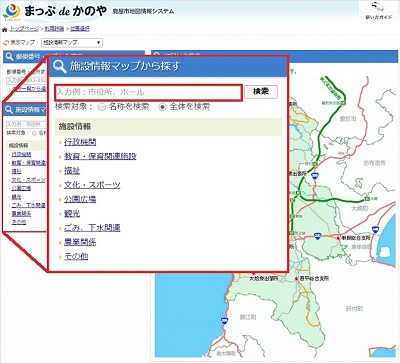This screenshot has width=400, height=363.
Task: Select the 名称を検索 radio button
Action: coord(102,107)
